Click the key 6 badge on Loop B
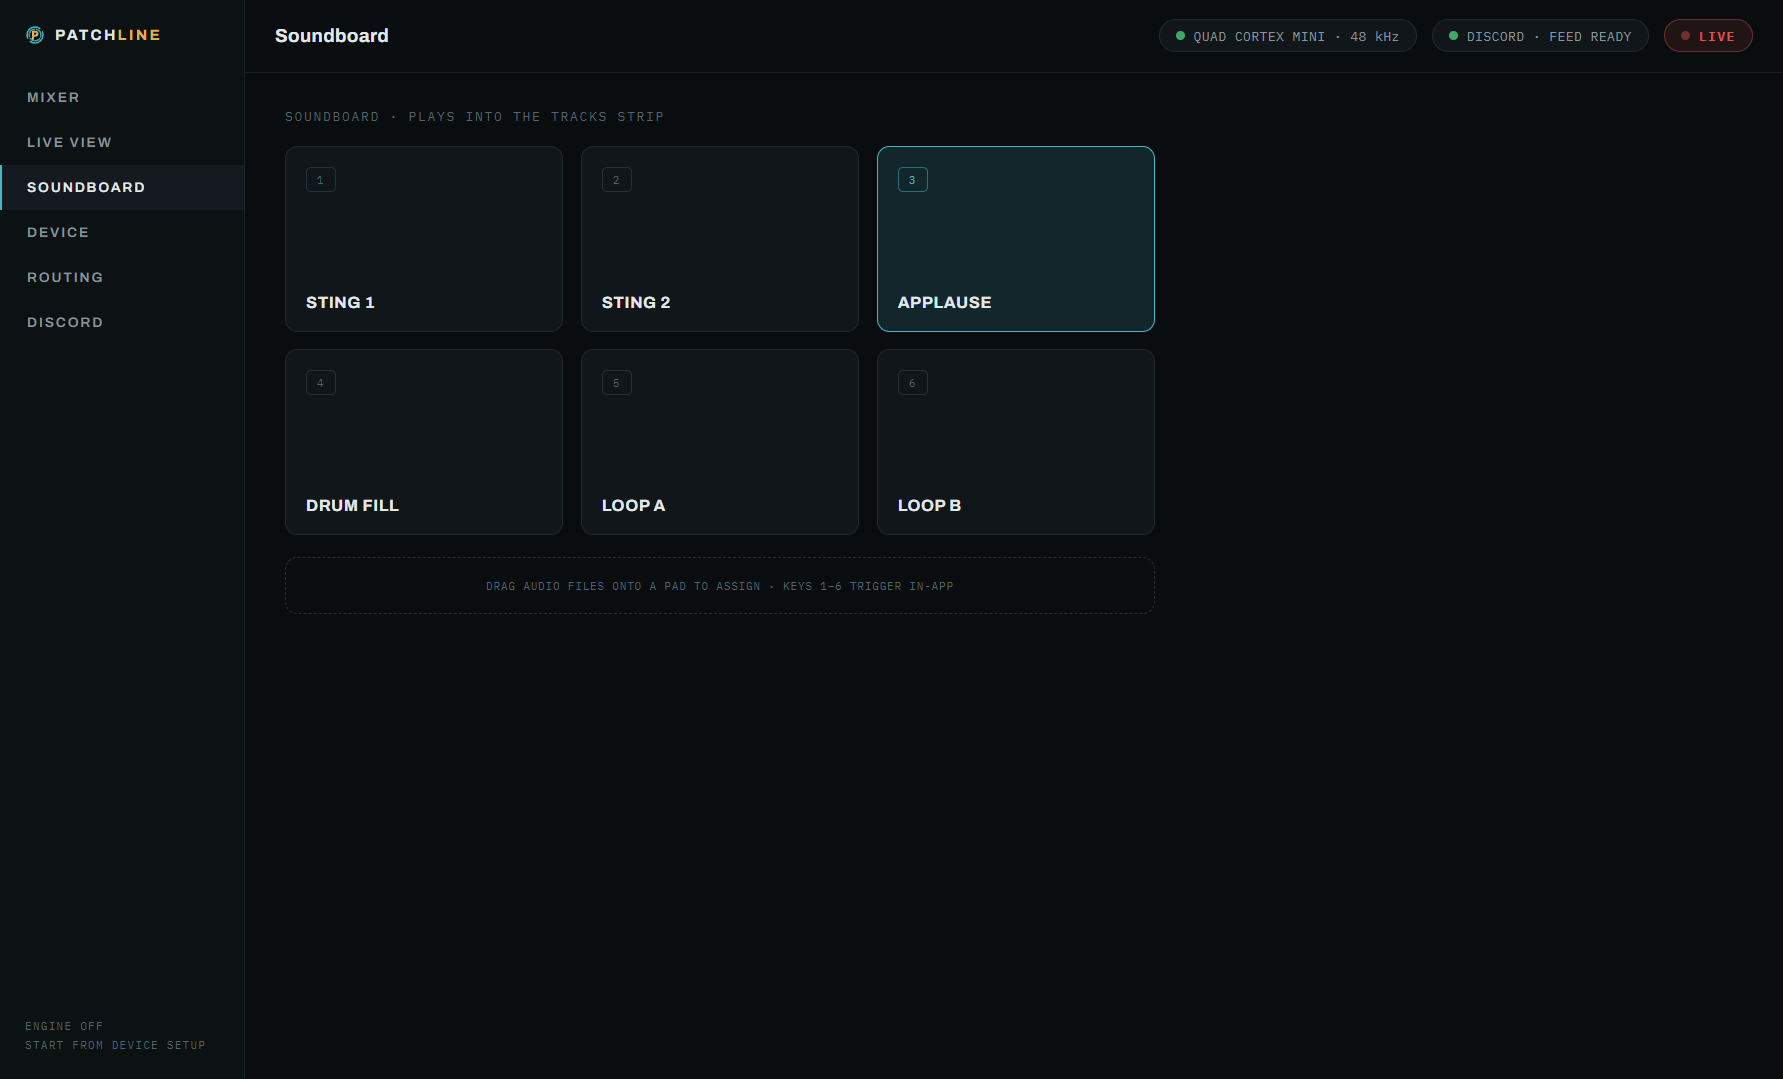 (x=913, y=383)
